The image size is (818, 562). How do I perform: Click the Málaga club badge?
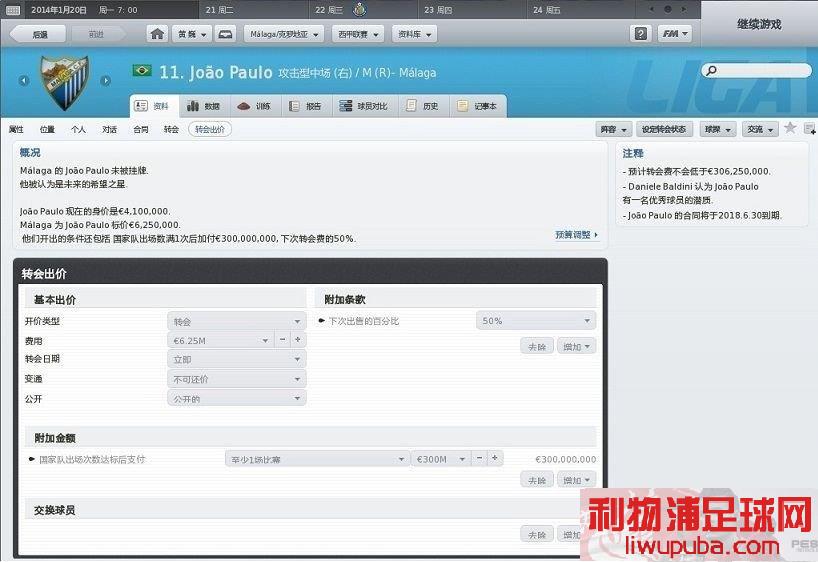pos(65,82)
